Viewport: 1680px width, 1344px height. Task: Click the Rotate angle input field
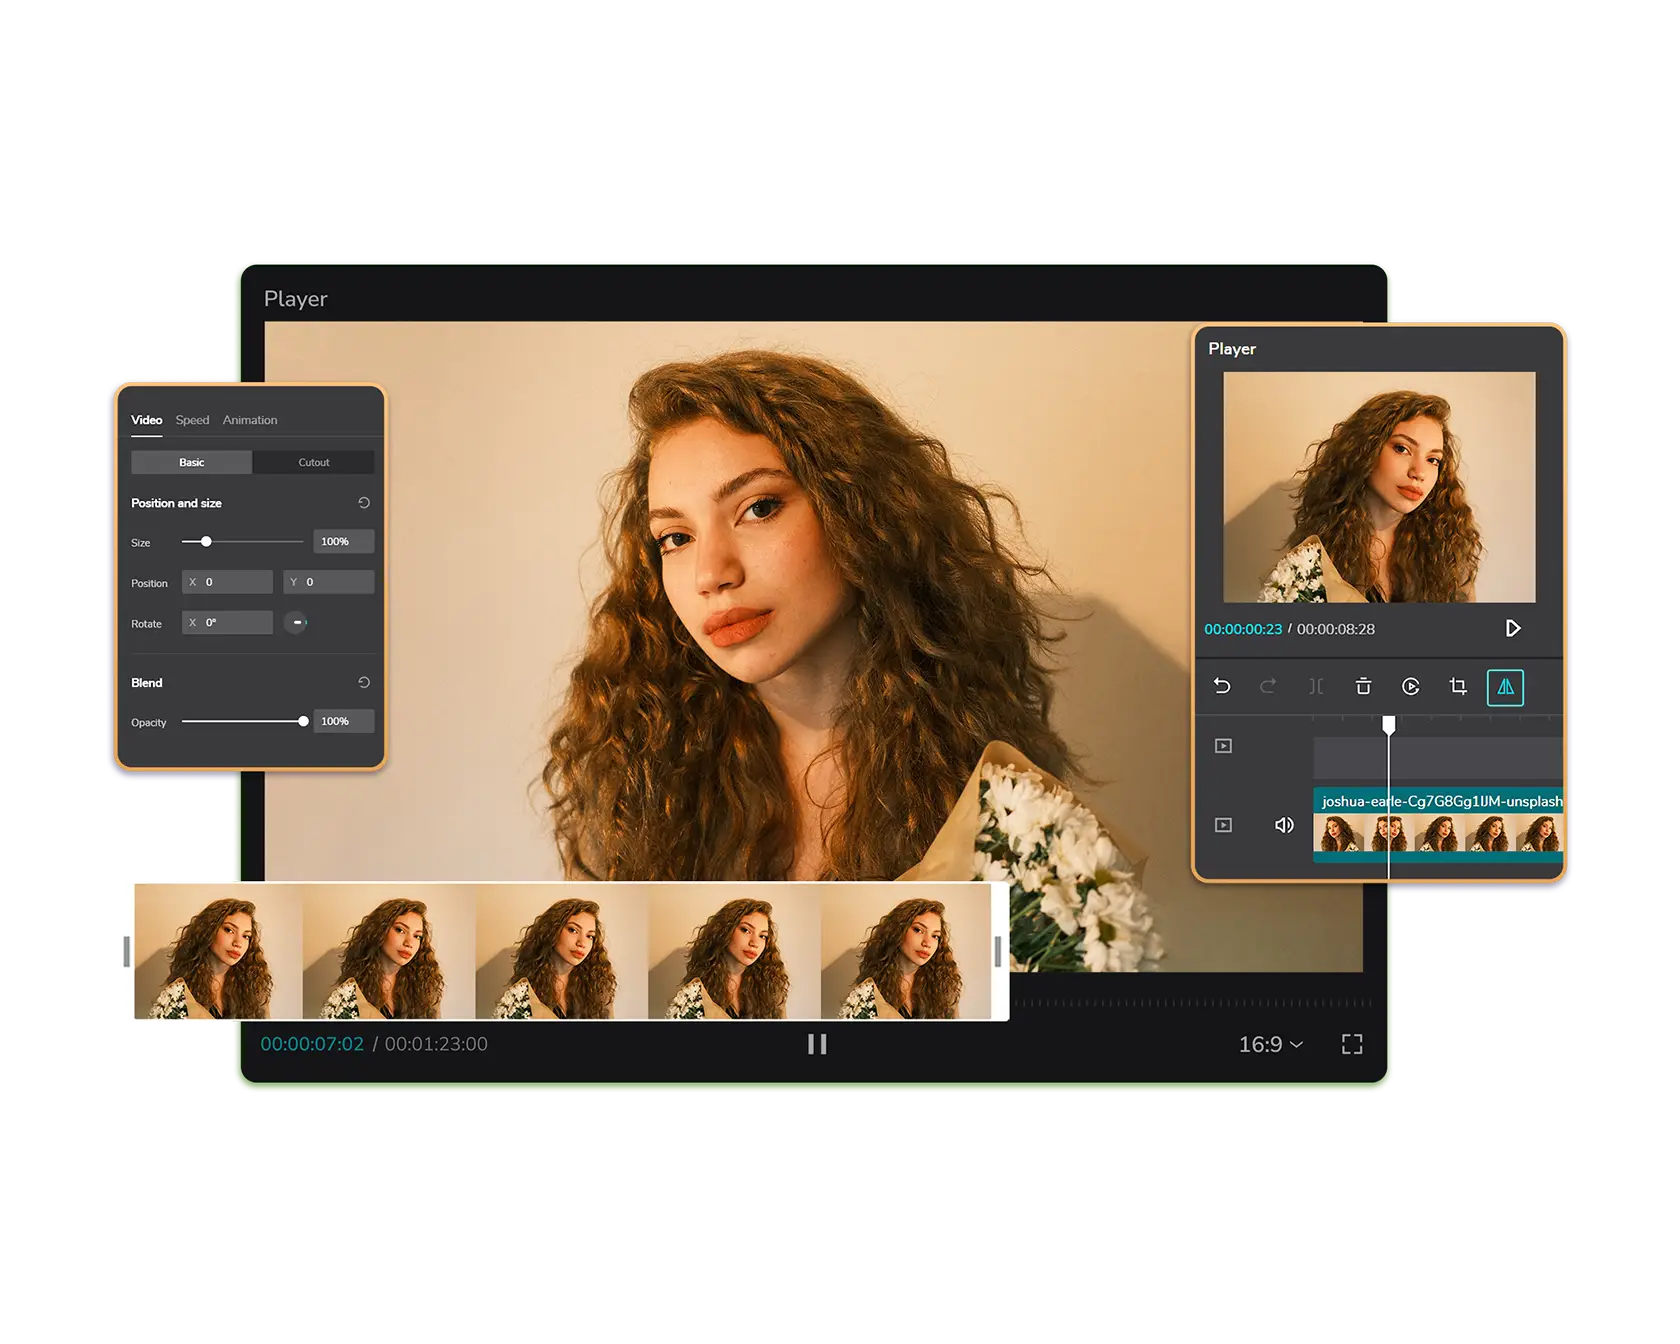coord(227,622)
